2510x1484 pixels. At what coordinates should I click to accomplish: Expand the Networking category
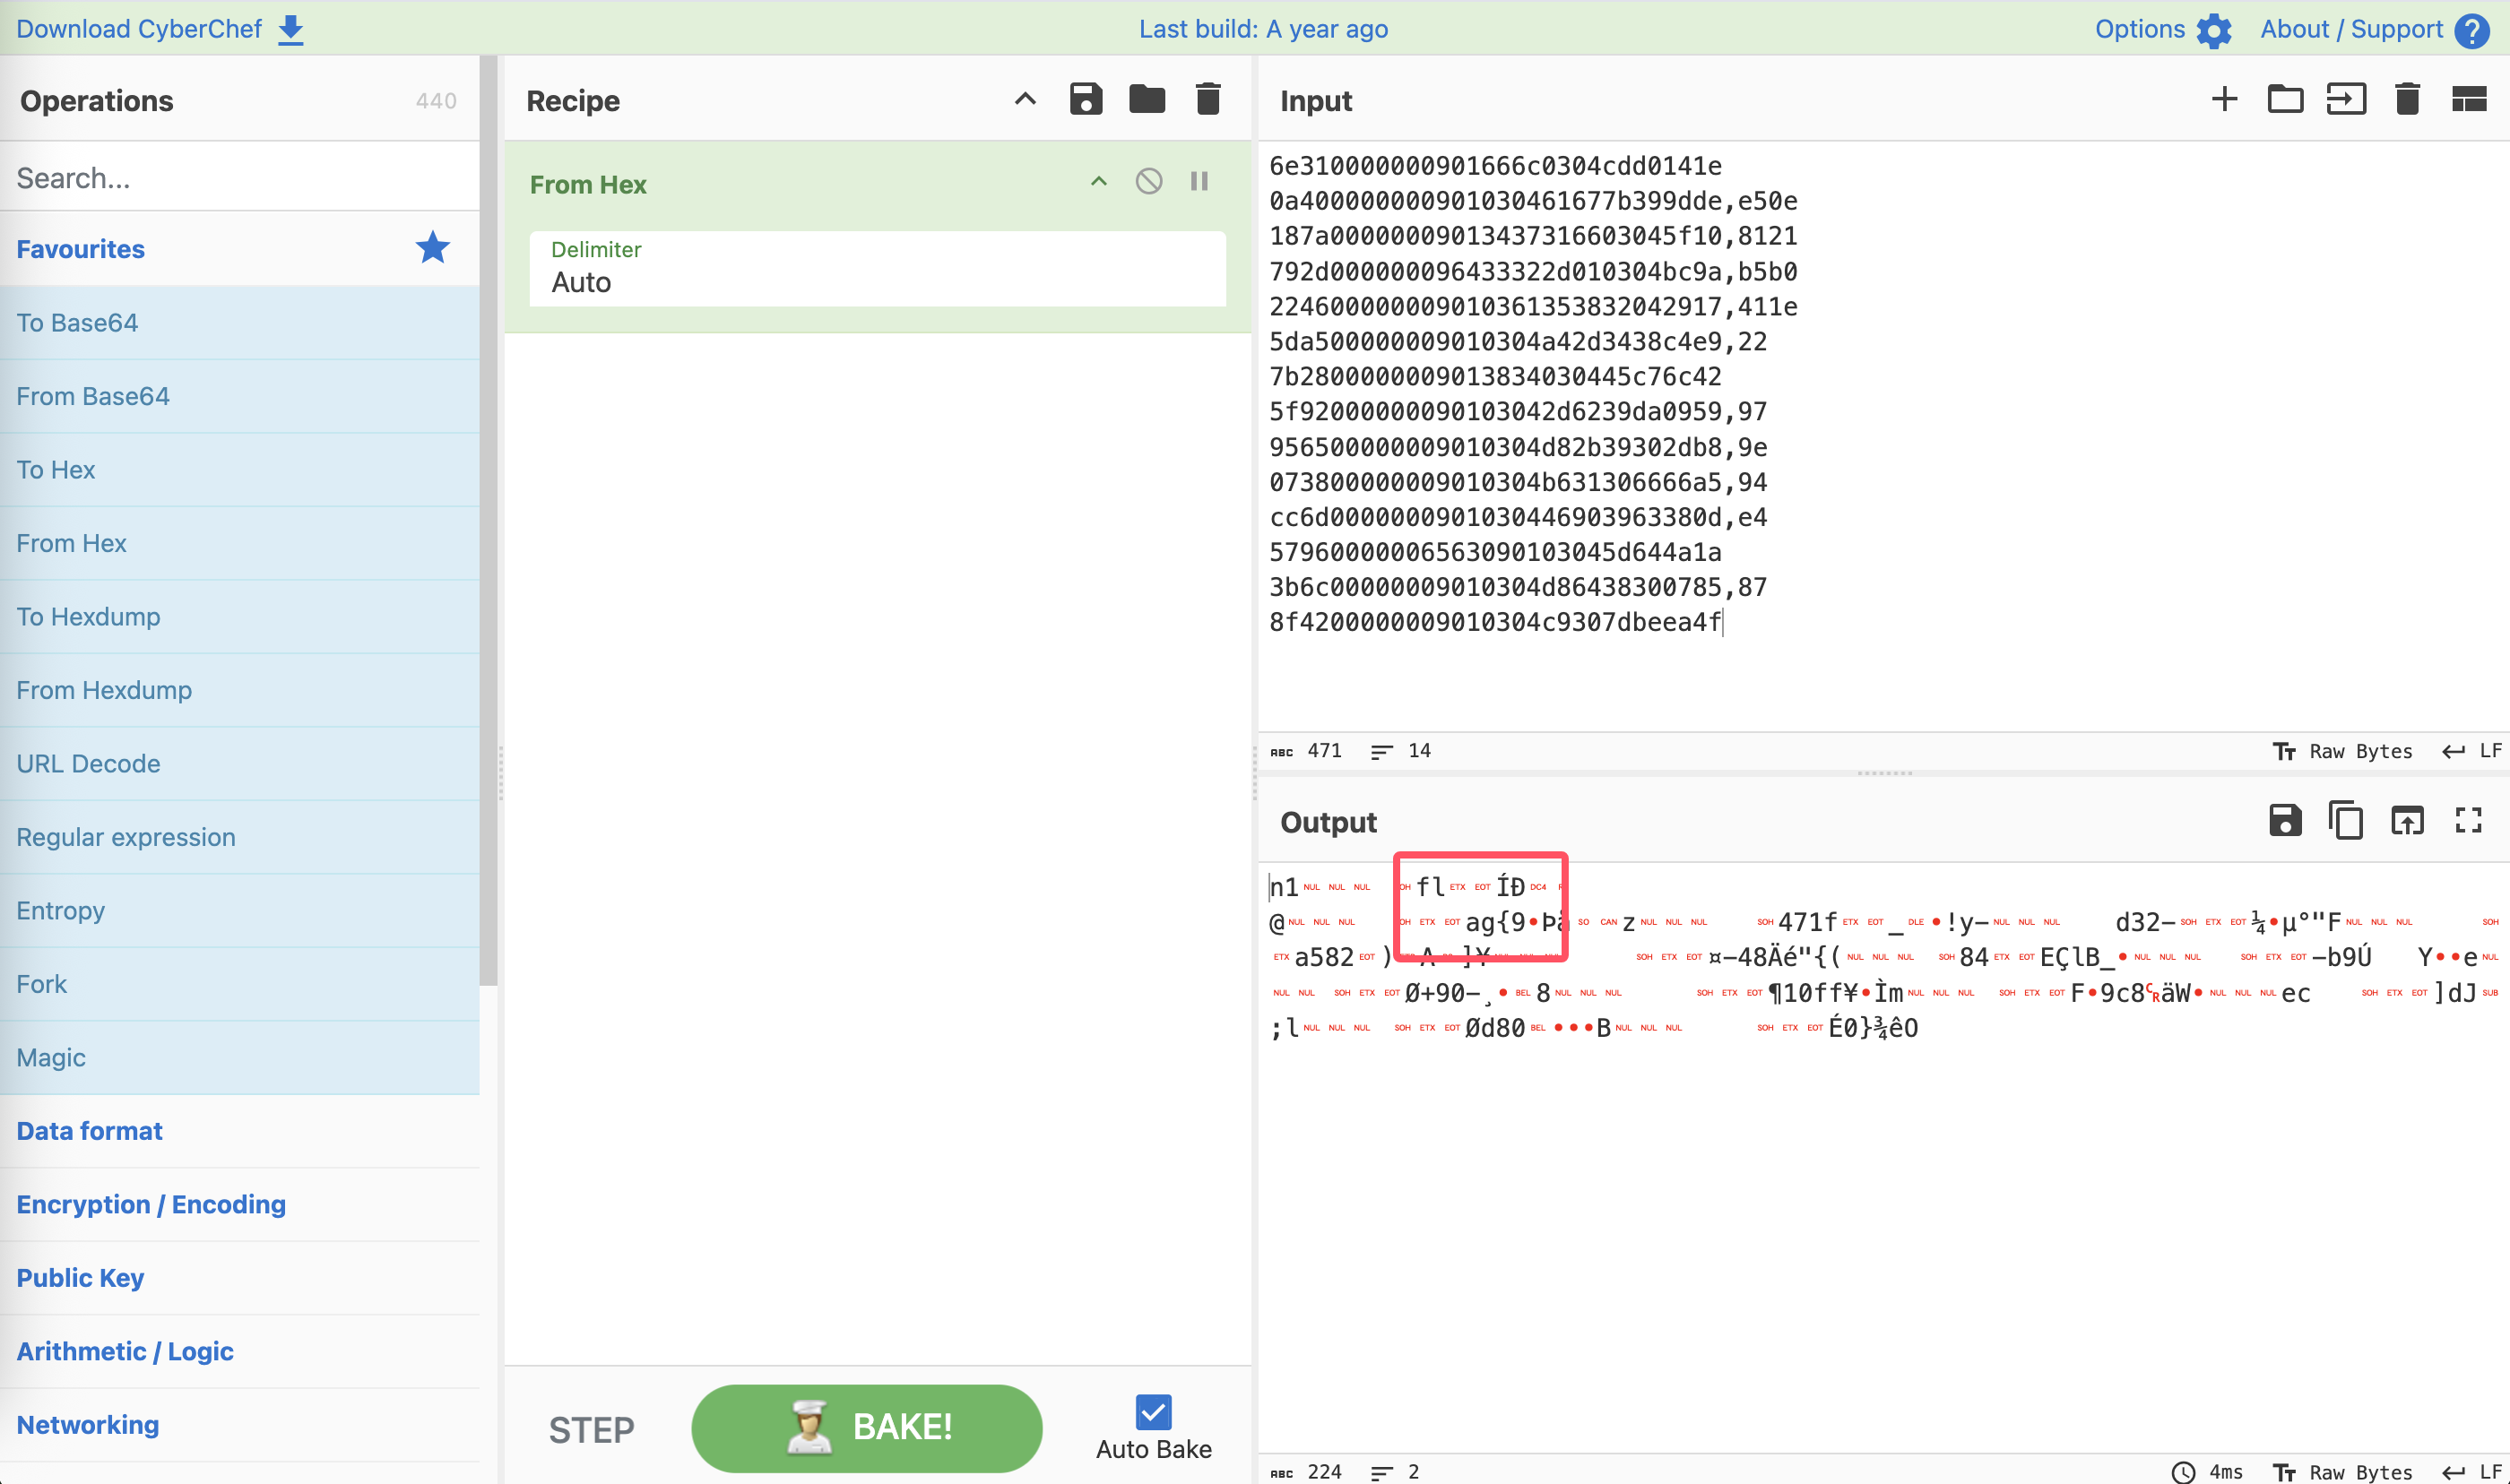pos(240,1425)
